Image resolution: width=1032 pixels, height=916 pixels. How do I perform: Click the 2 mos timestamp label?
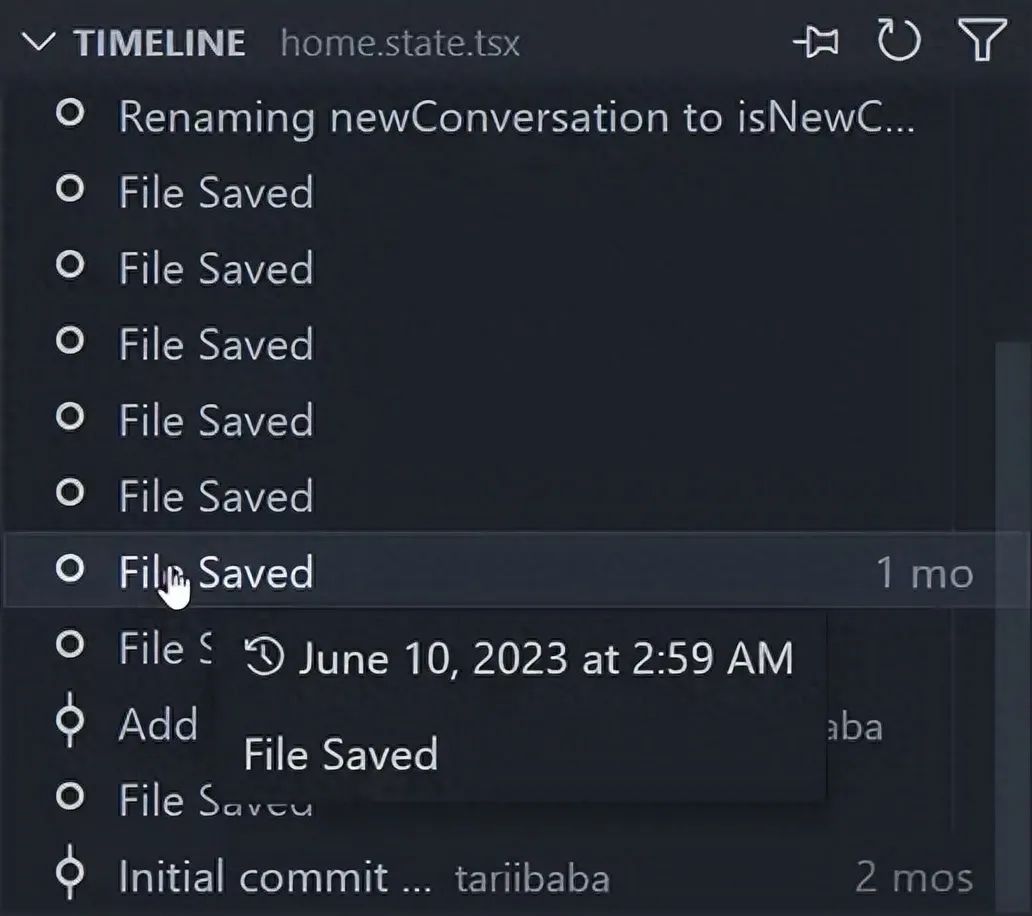click(x=914, y=878)
